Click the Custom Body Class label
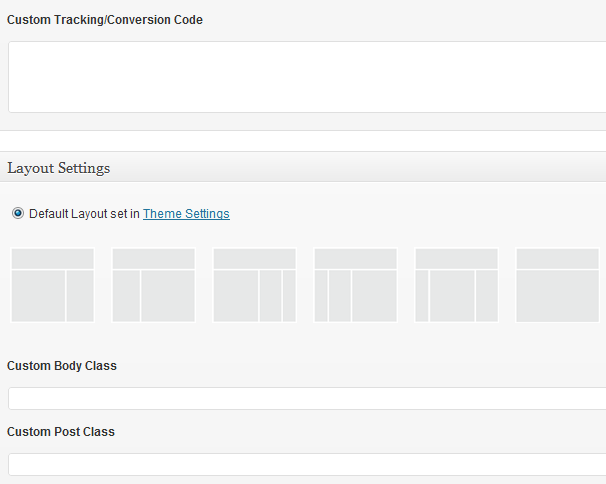Screen dimensions: 606x484 coord(62,366)
